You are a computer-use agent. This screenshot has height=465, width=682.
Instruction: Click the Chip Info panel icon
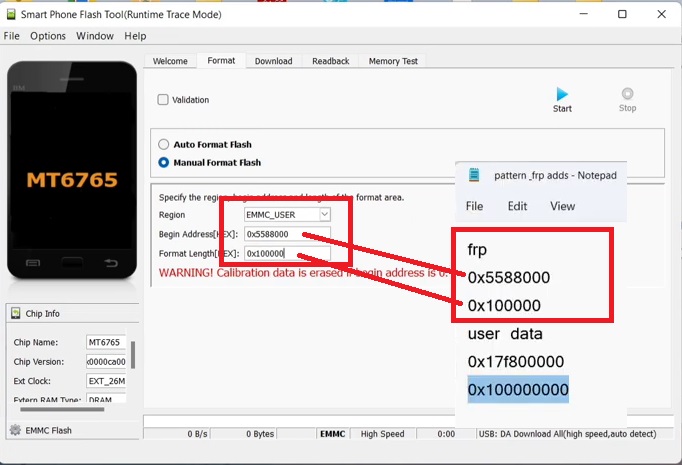click(16, 313)
